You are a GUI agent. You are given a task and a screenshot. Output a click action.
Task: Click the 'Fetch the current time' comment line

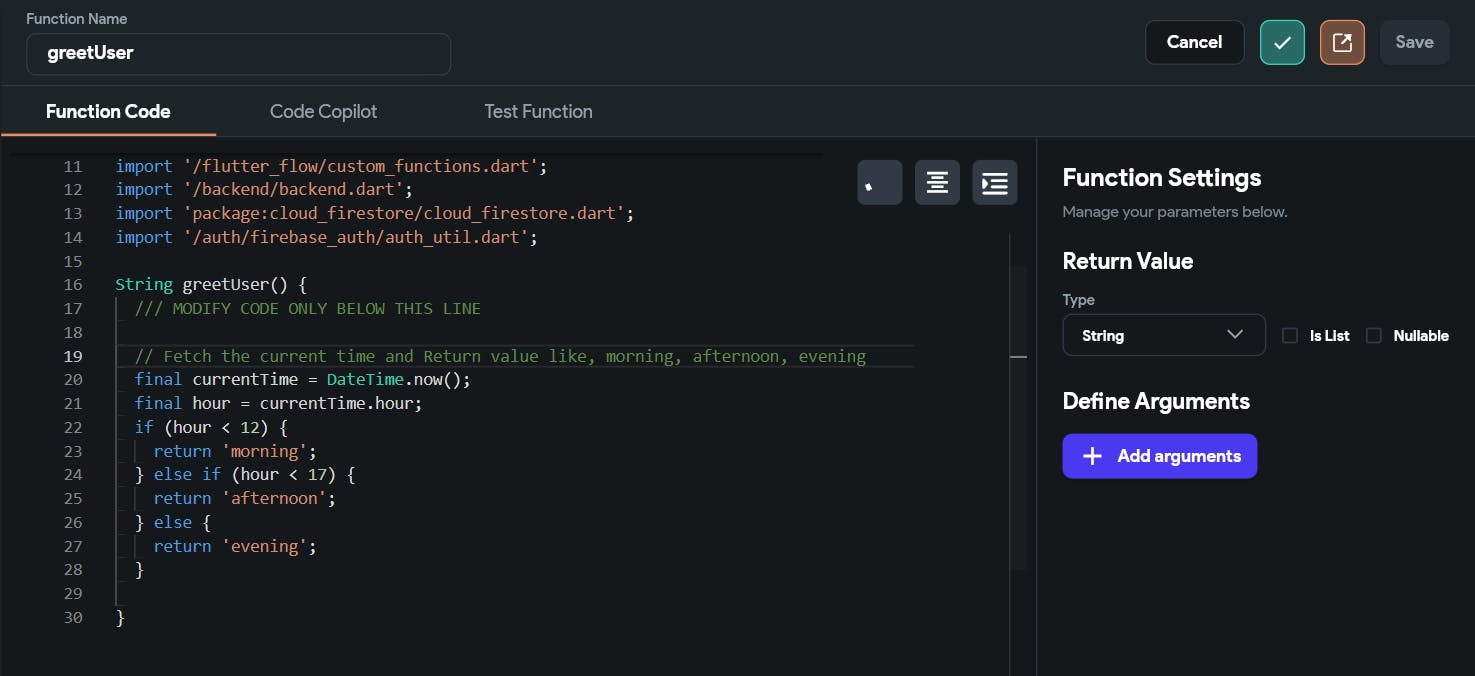(x=500, y=356)
